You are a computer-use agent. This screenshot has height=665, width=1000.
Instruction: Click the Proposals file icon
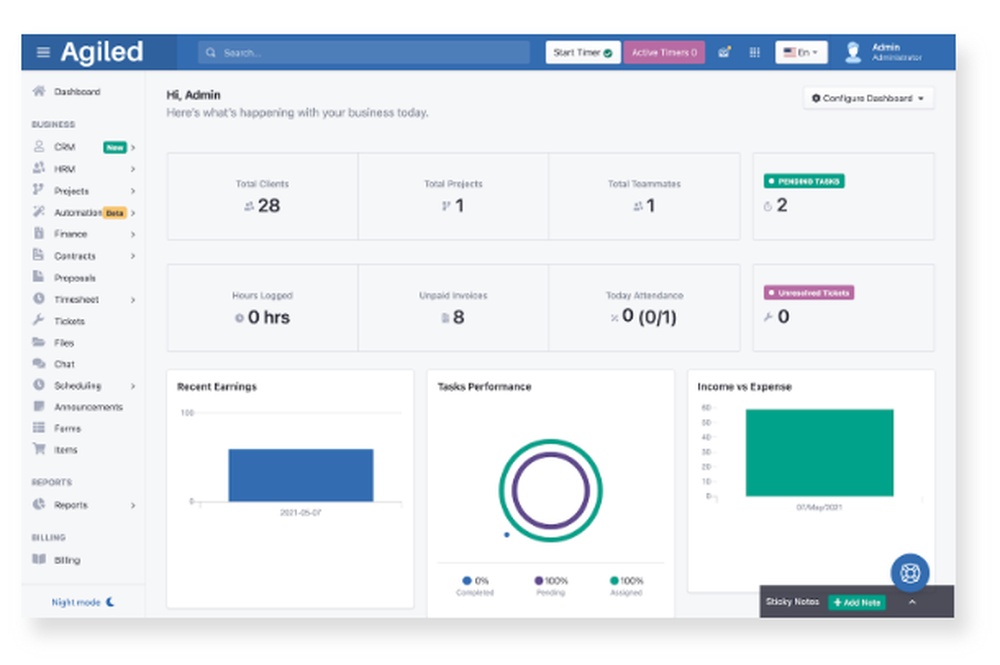coord(38,277)
